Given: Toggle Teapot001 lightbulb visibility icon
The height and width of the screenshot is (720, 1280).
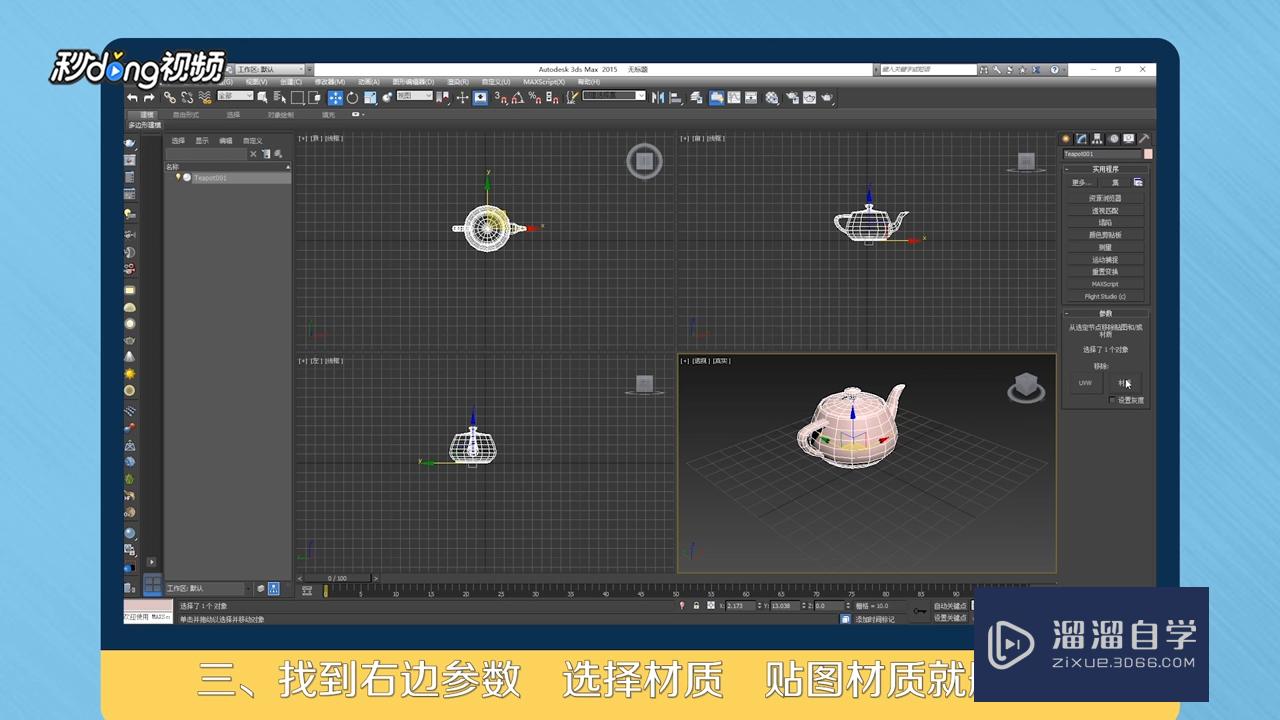Looking at the screenshot, I should pyautogui.click(x=178, y=177).
